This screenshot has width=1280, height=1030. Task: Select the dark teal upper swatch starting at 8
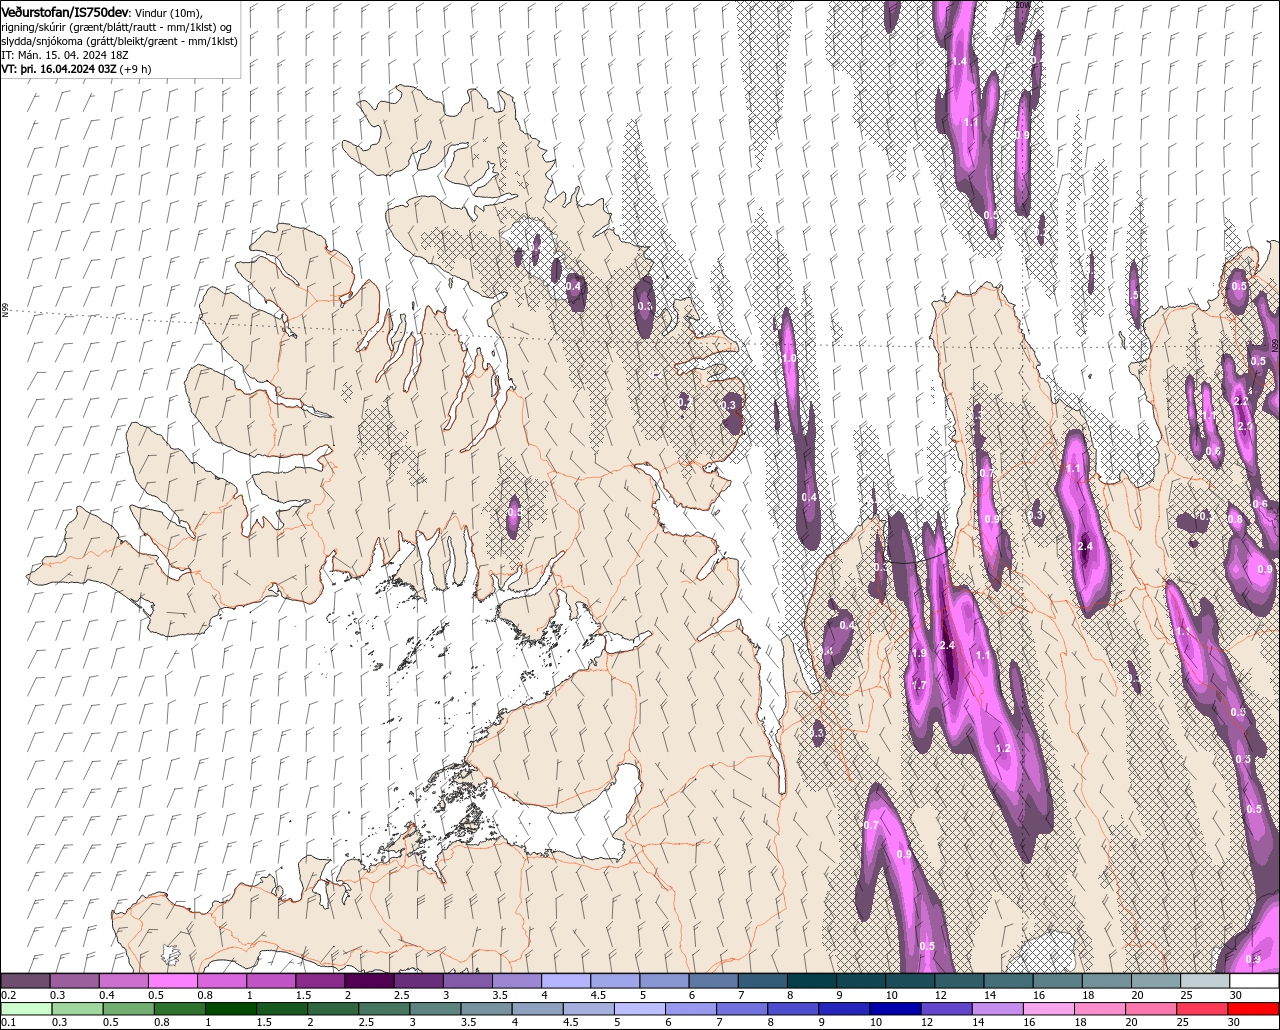(x=812, y=981)
